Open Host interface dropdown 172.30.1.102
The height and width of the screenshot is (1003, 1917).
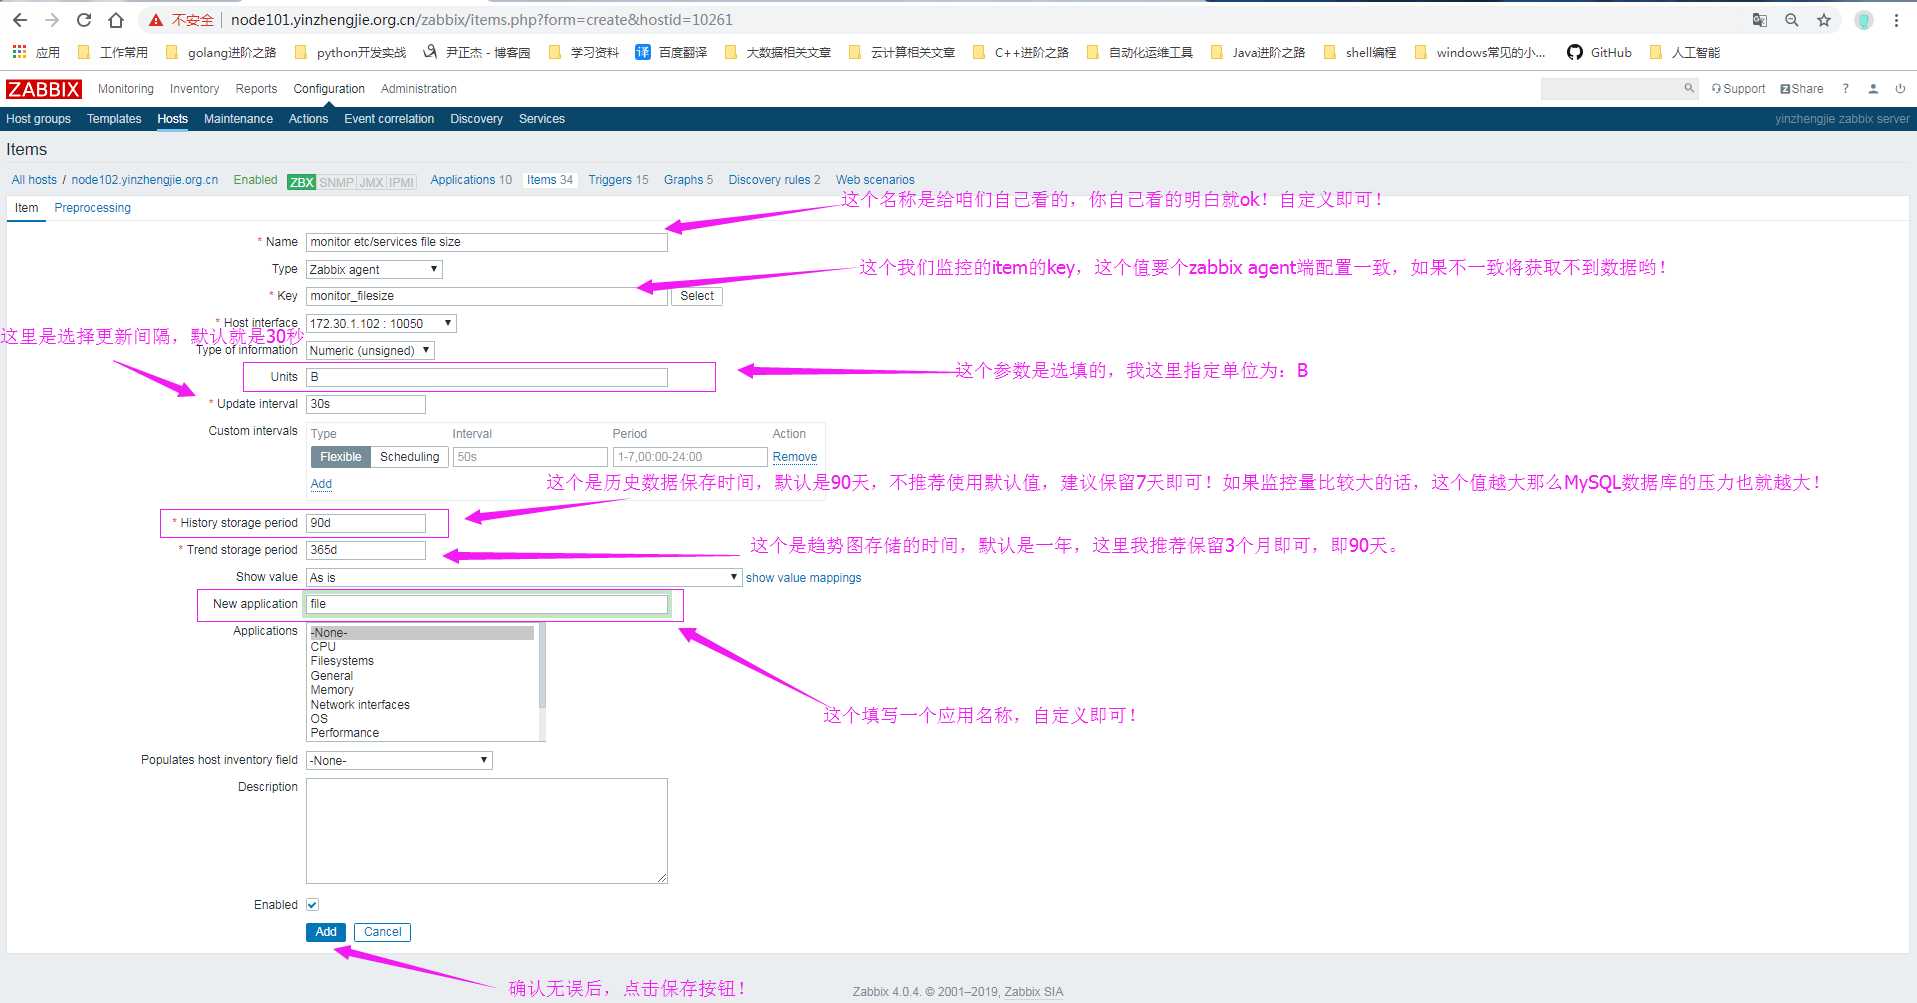pyautogui.click(x=381, y=323)
